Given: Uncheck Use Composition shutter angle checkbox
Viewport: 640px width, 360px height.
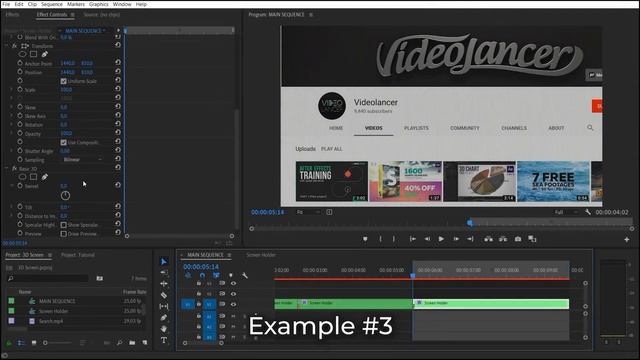Looking at the screenshot, I should click(x=63, y=142).
